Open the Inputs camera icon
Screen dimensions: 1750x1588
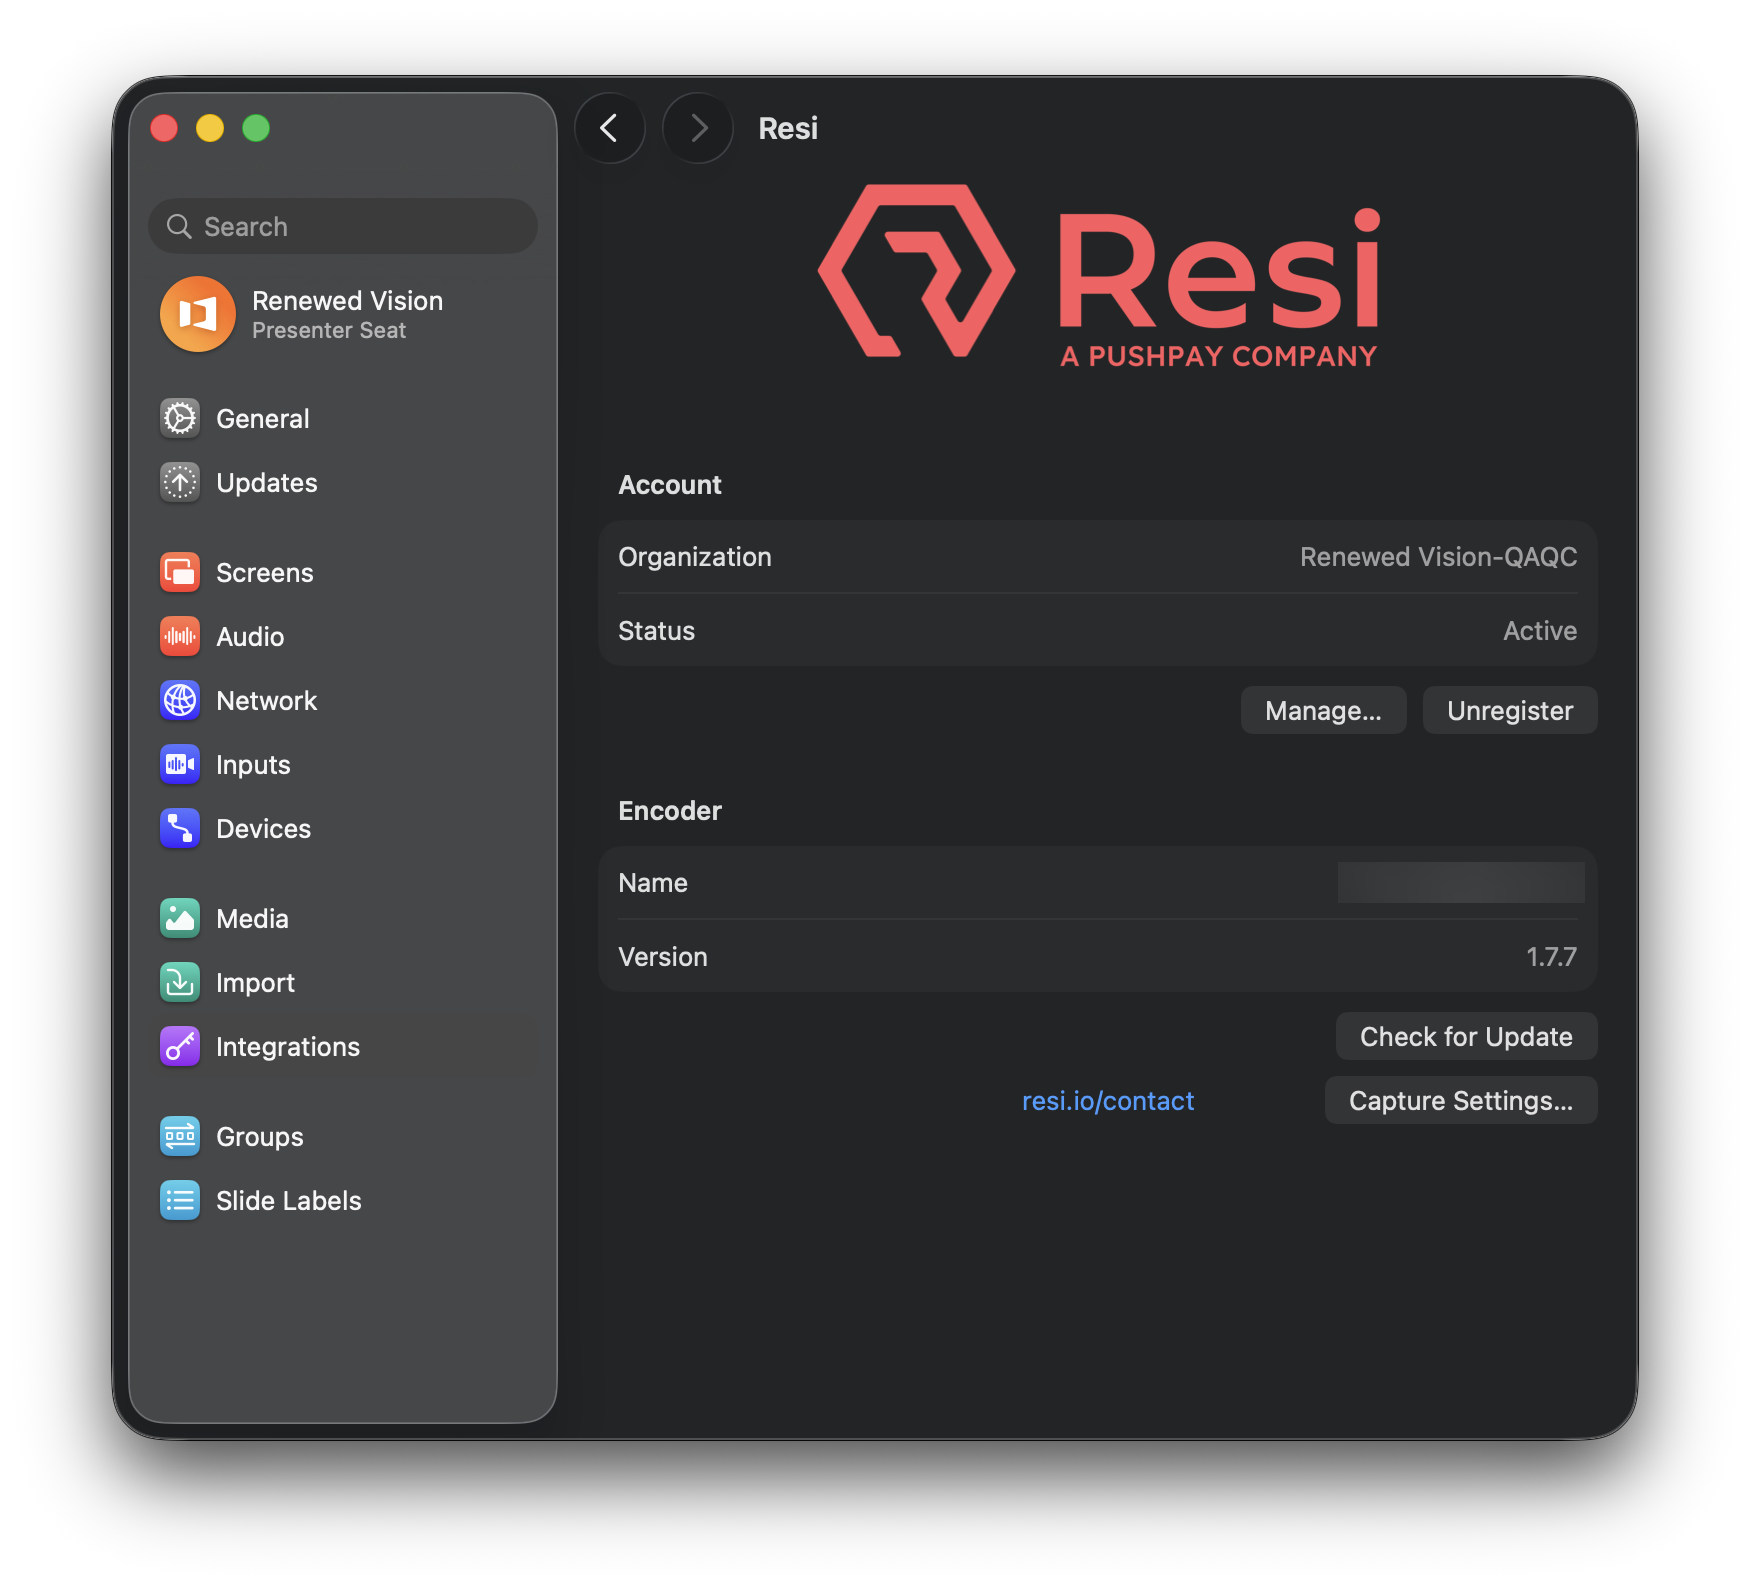[x=180, y=764]
